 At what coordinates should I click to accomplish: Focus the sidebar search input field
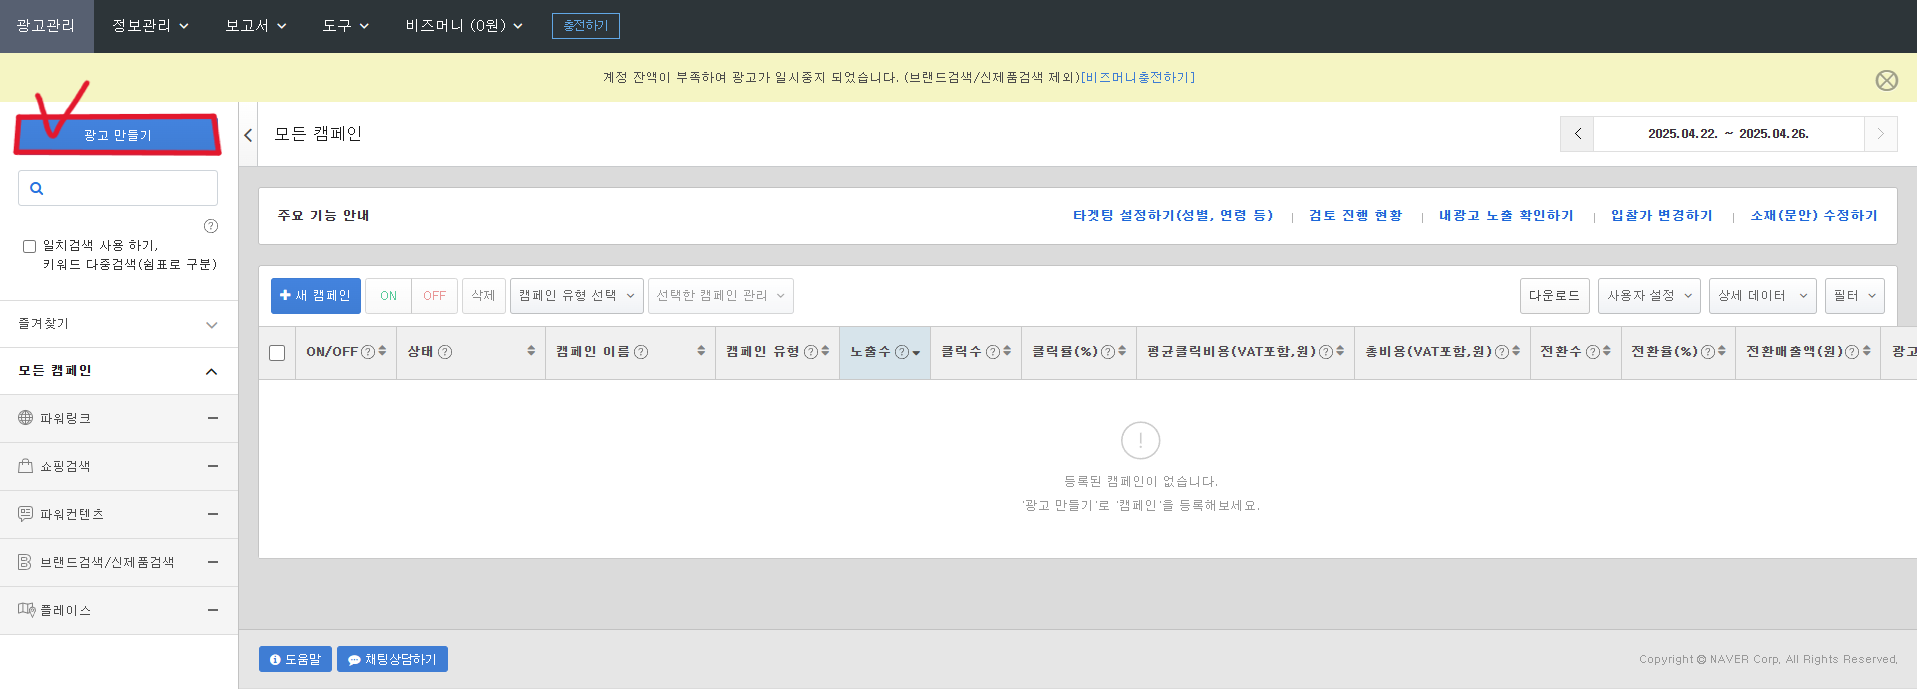(118, 188)
